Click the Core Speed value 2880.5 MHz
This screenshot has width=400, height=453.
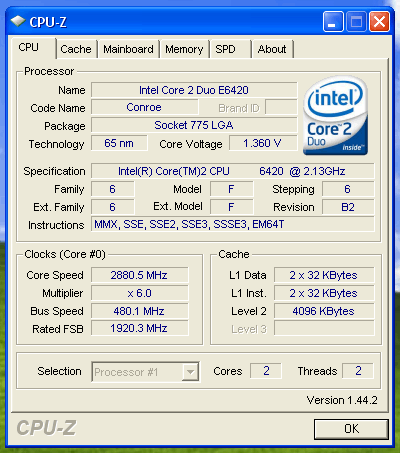[x=139, y=275]
